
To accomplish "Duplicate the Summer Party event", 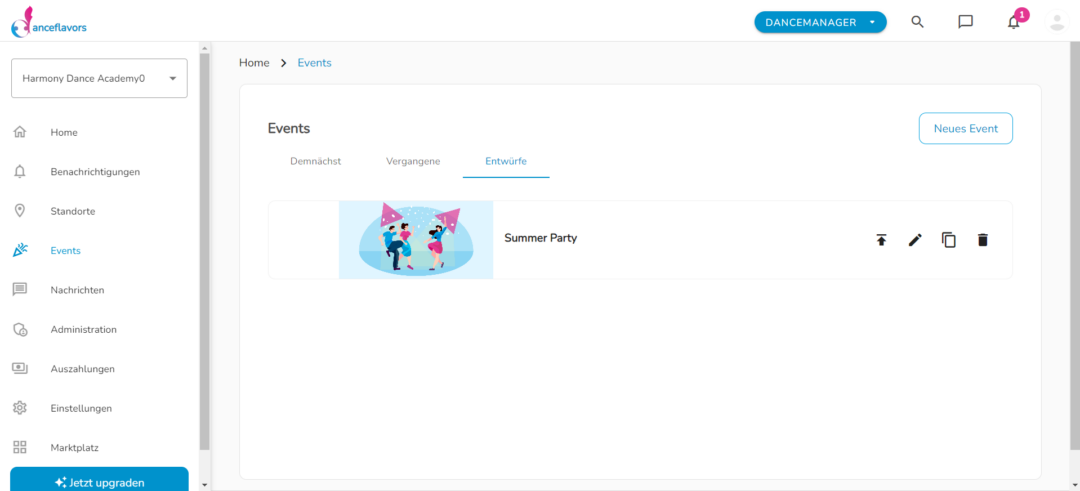I will pos(949,240).
